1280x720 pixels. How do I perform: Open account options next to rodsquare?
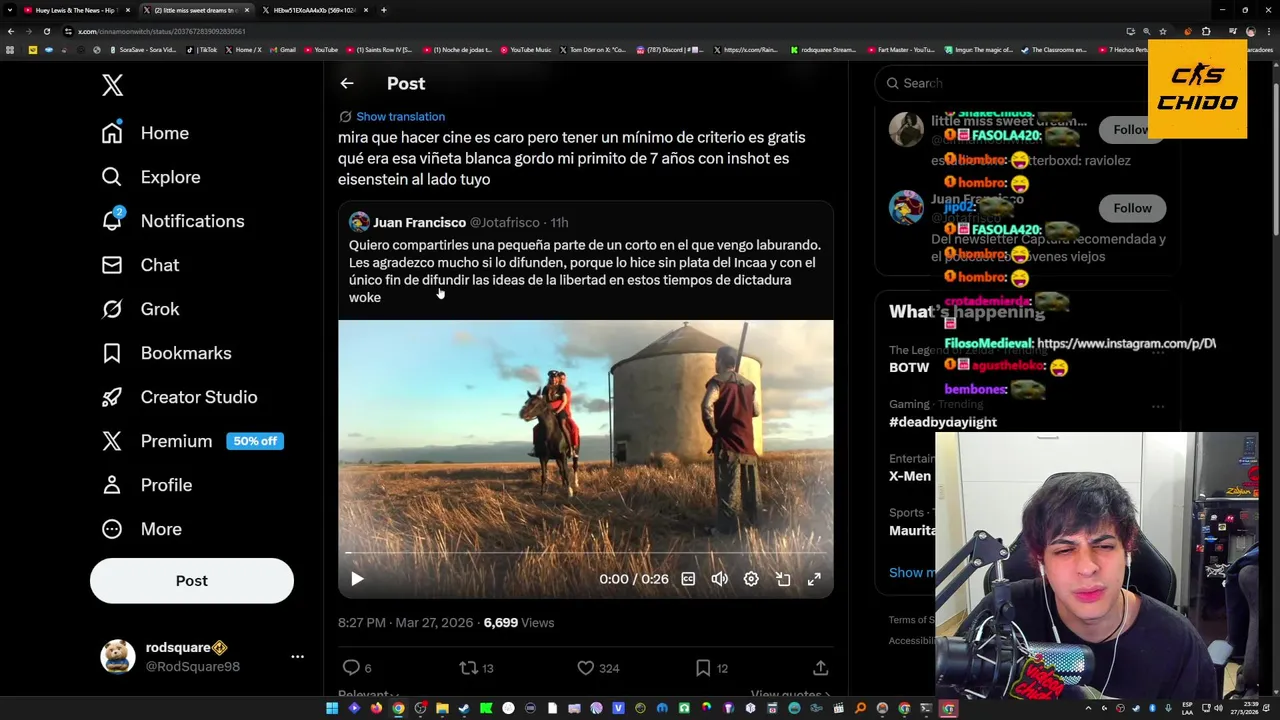click(x=297, y=657)
